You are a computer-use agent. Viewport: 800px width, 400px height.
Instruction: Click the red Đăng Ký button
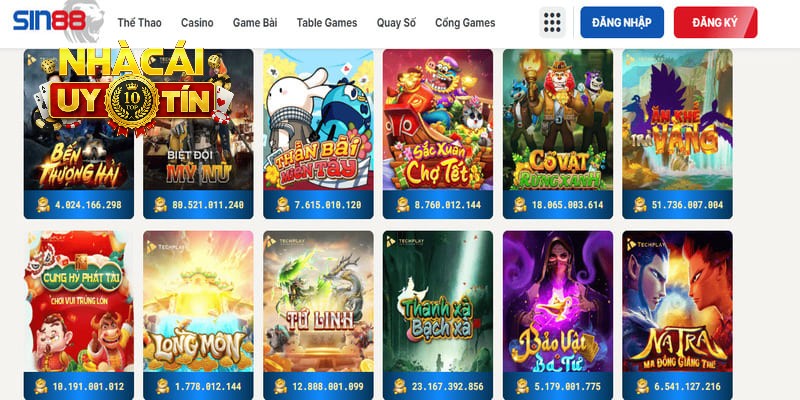pyautogui.click(x=715, y=22)
